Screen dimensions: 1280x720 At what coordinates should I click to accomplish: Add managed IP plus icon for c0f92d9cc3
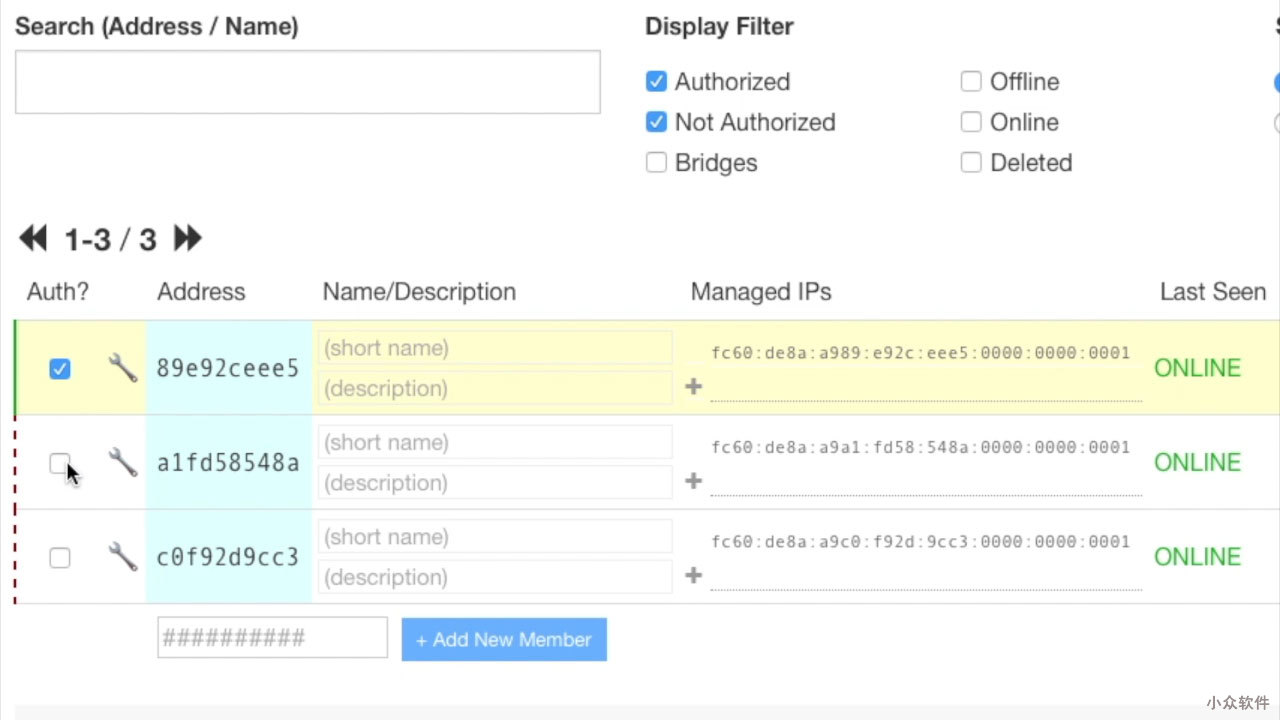point(693,575)
